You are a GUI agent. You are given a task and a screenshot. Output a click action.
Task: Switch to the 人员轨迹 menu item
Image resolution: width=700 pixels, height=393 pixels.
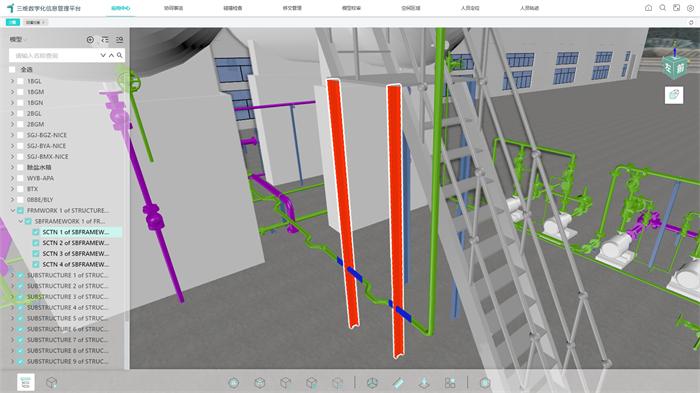pyautogui.click(x=529, y=8)
